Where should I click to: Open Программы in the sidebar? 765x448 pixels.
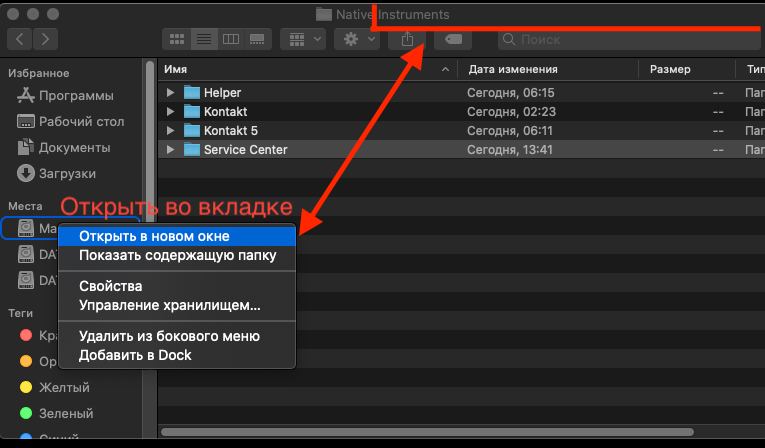76,96
